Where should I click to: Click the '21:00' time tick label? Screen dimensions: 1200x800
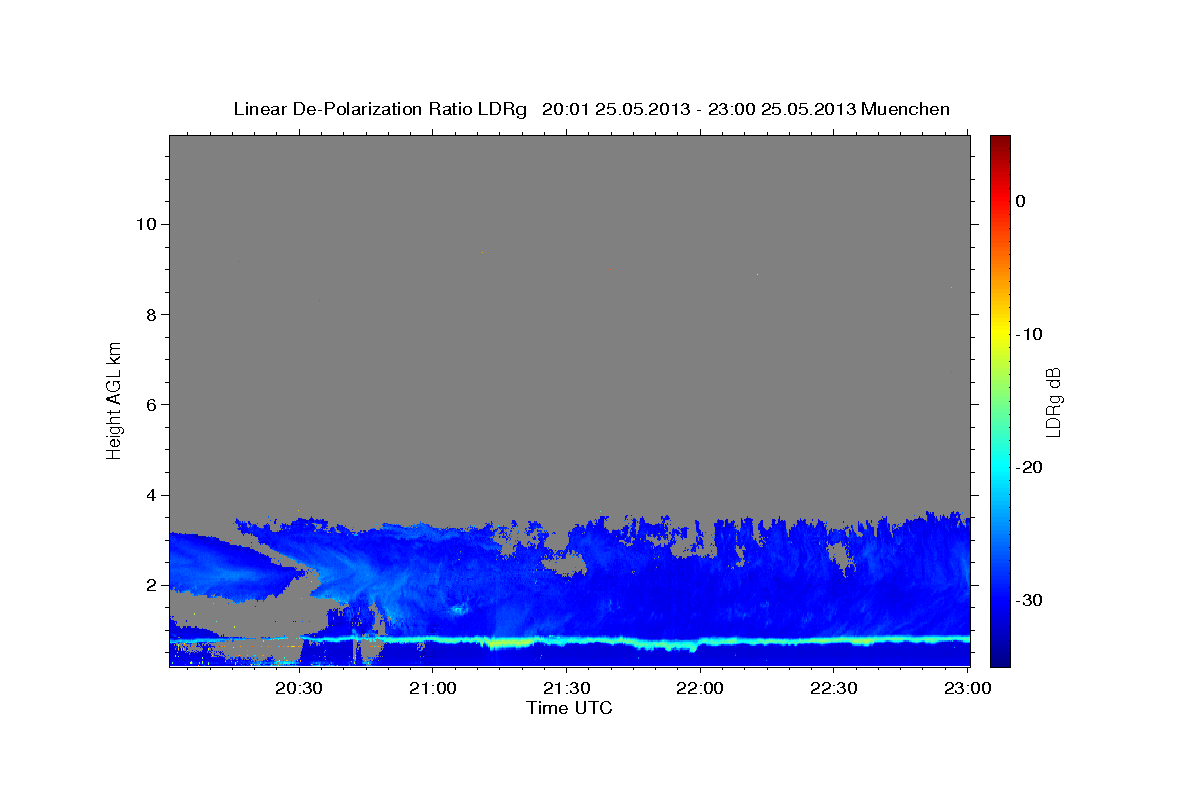coord(433,688)
